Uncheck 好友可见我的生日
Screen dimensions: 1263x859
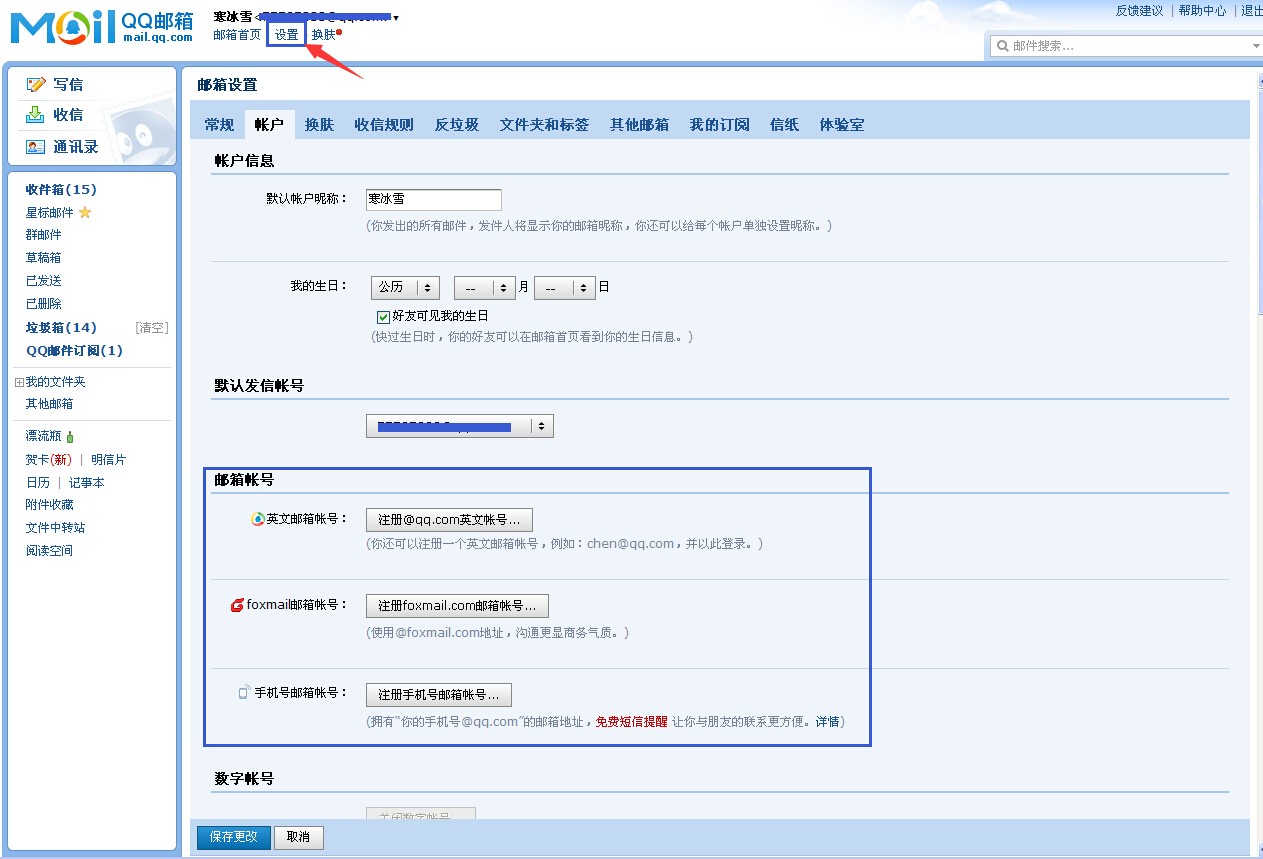383,316
